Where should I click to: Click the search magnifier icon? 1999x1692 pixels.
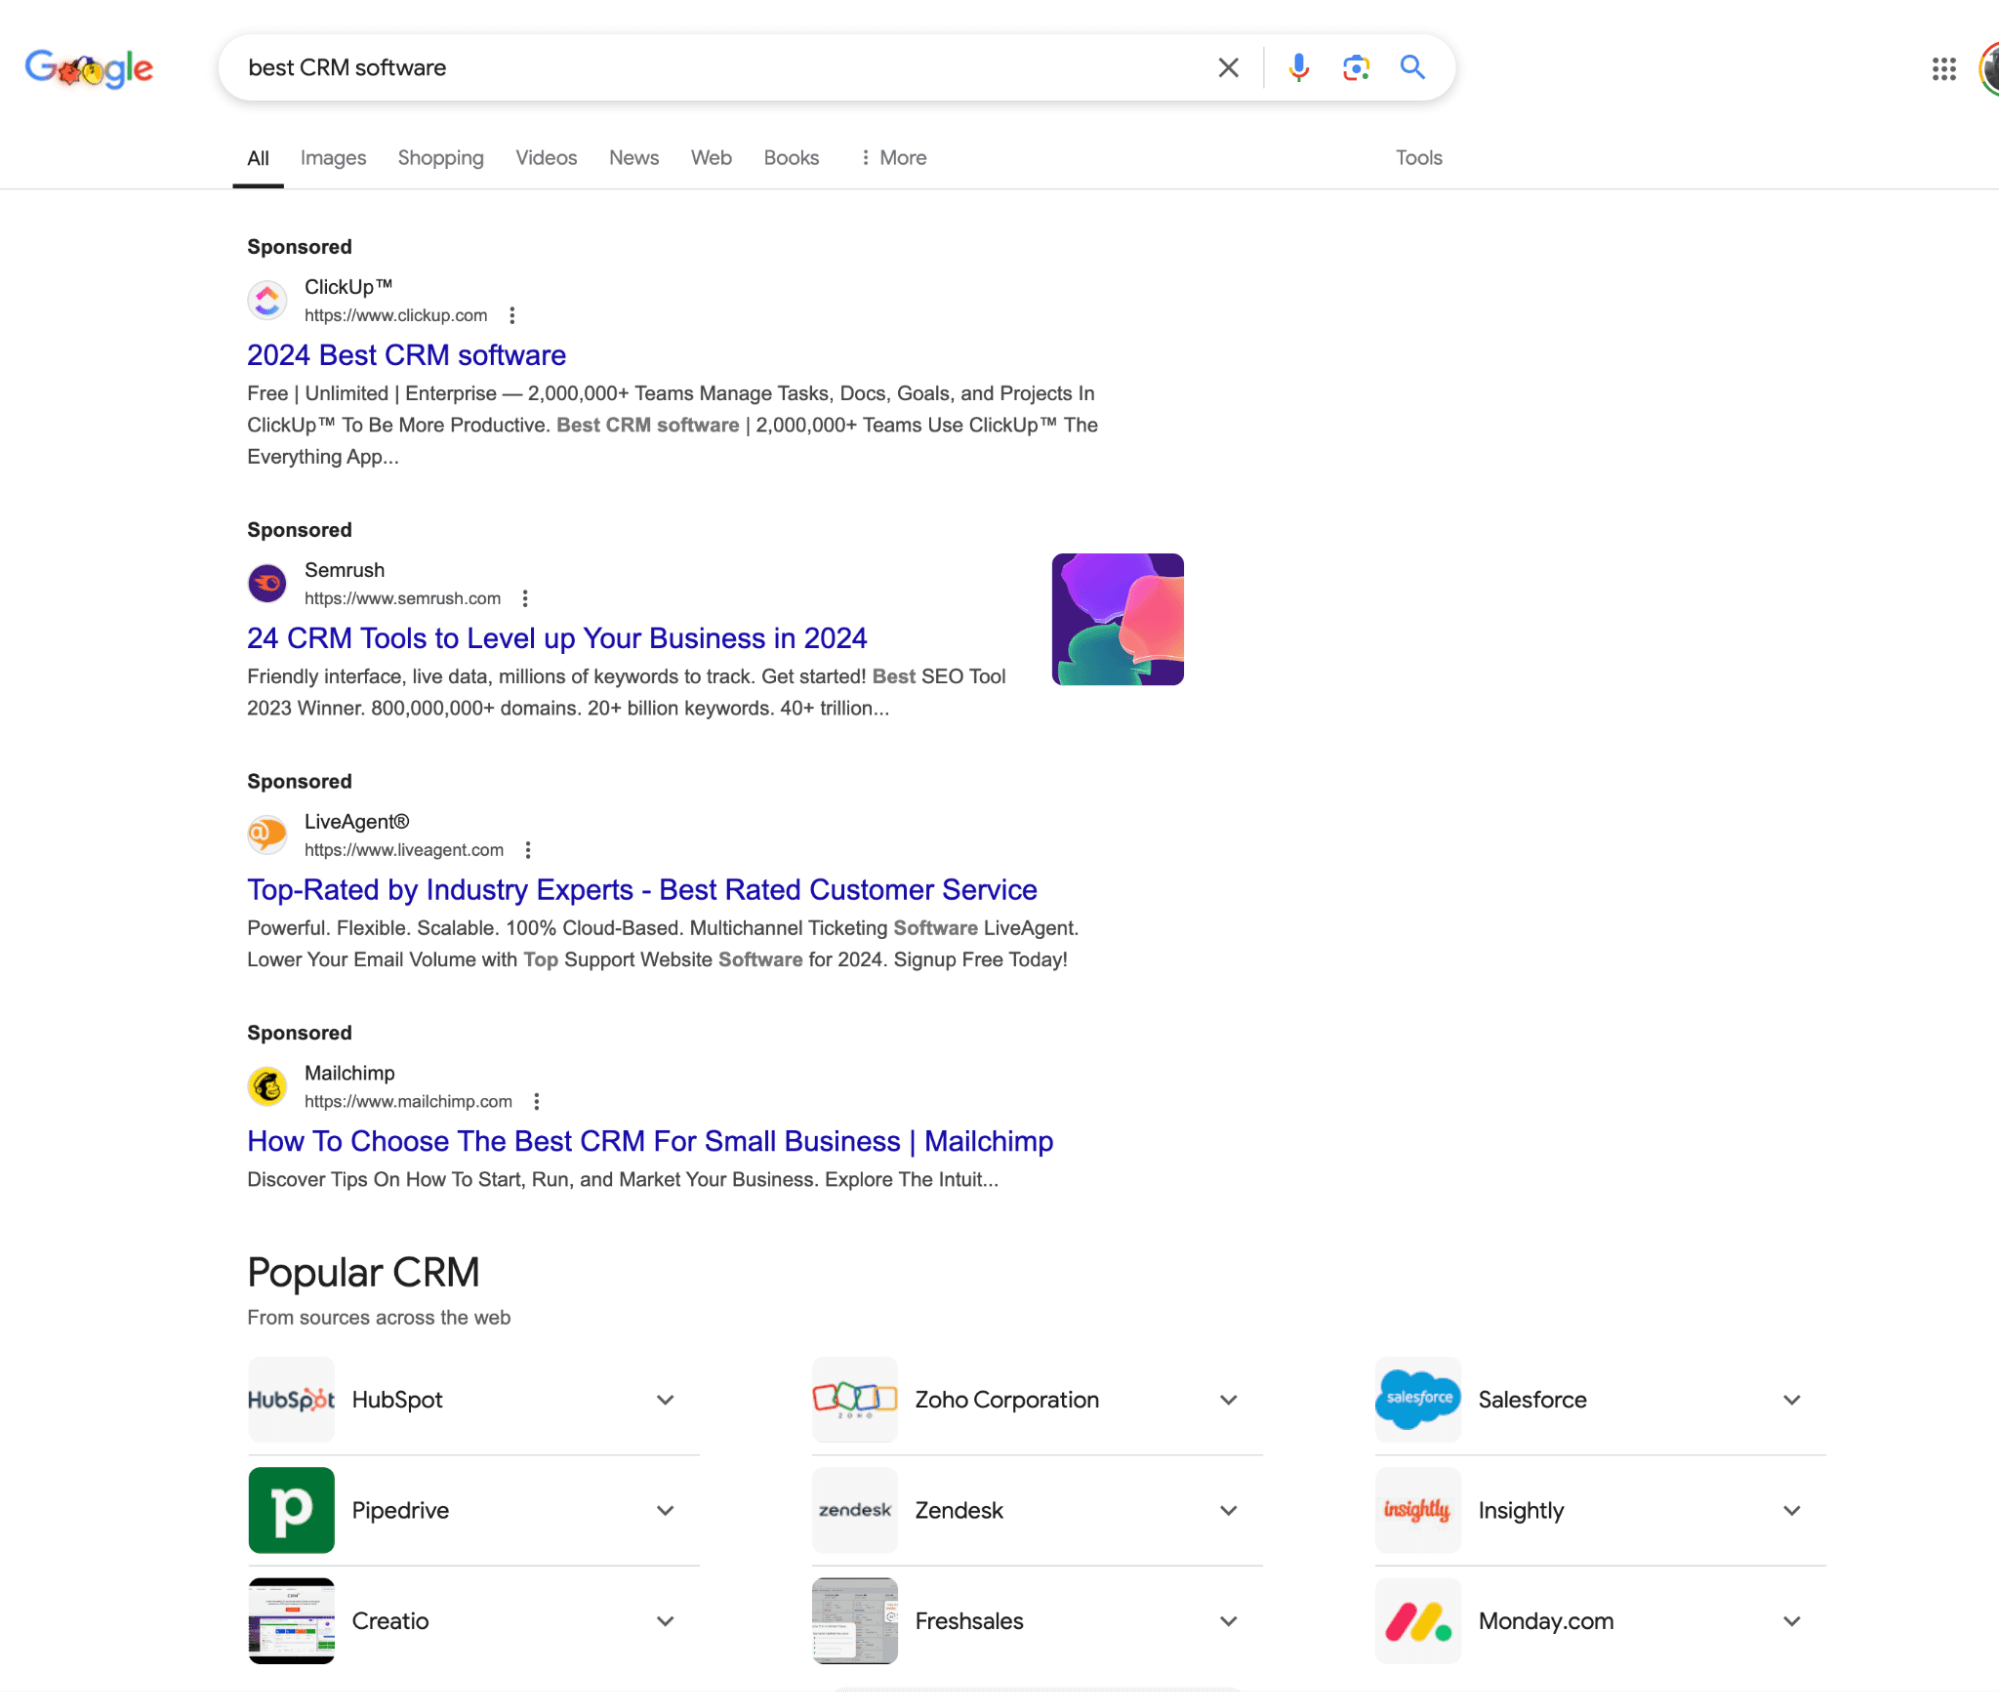click(1412, 67)
